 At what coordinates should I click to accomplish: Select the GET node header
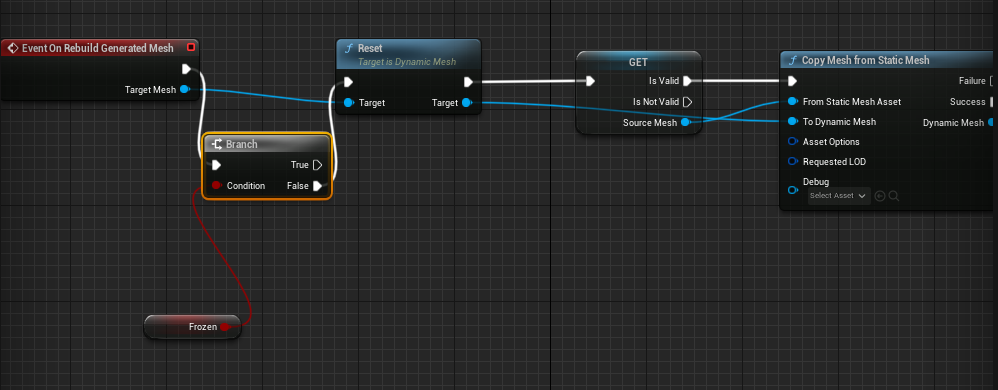(638, 62)
